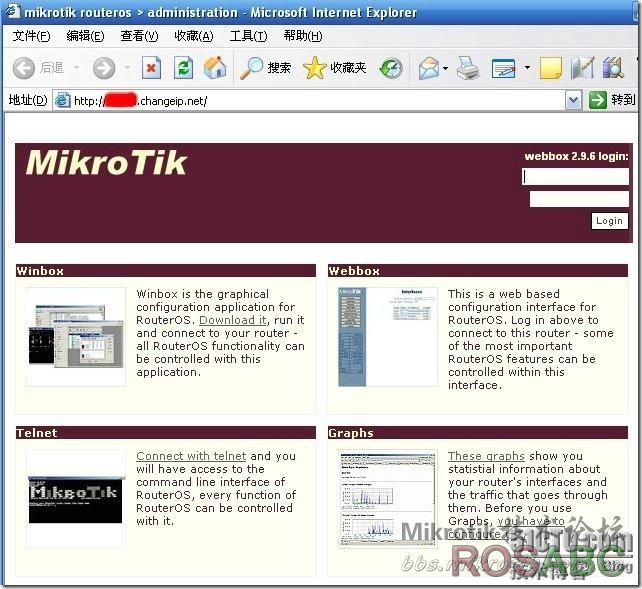The width and height of the screenshot is (642, 589).
Task: Follow the These graphs link
Action: [486, 456]
